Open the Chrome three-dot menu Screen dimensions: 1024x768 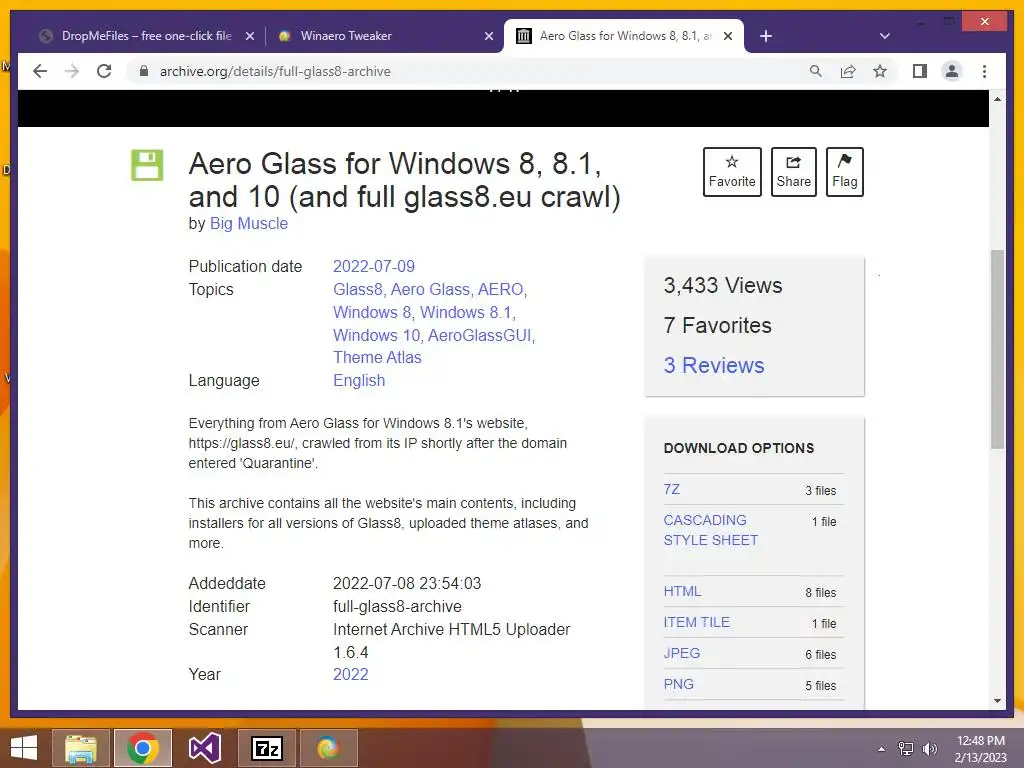(984, 71)
